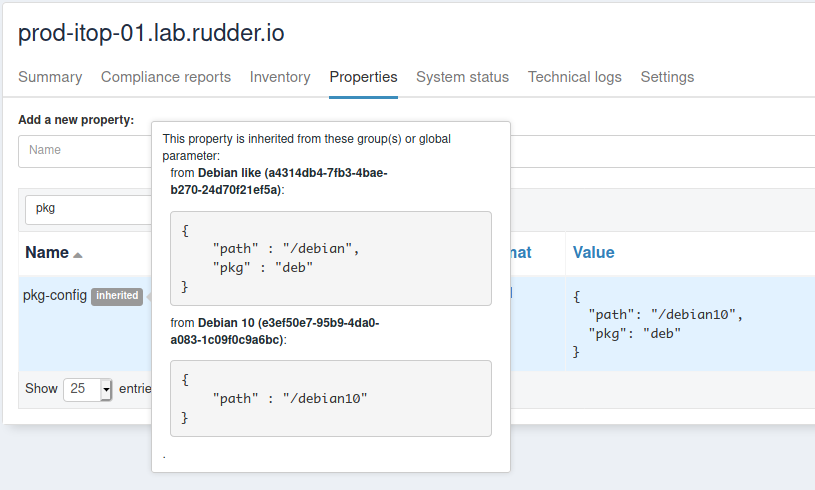The height and width of the screenshot is (490, 815).
Task: Click the Debian like group name in popover
Action: [239, 172]
